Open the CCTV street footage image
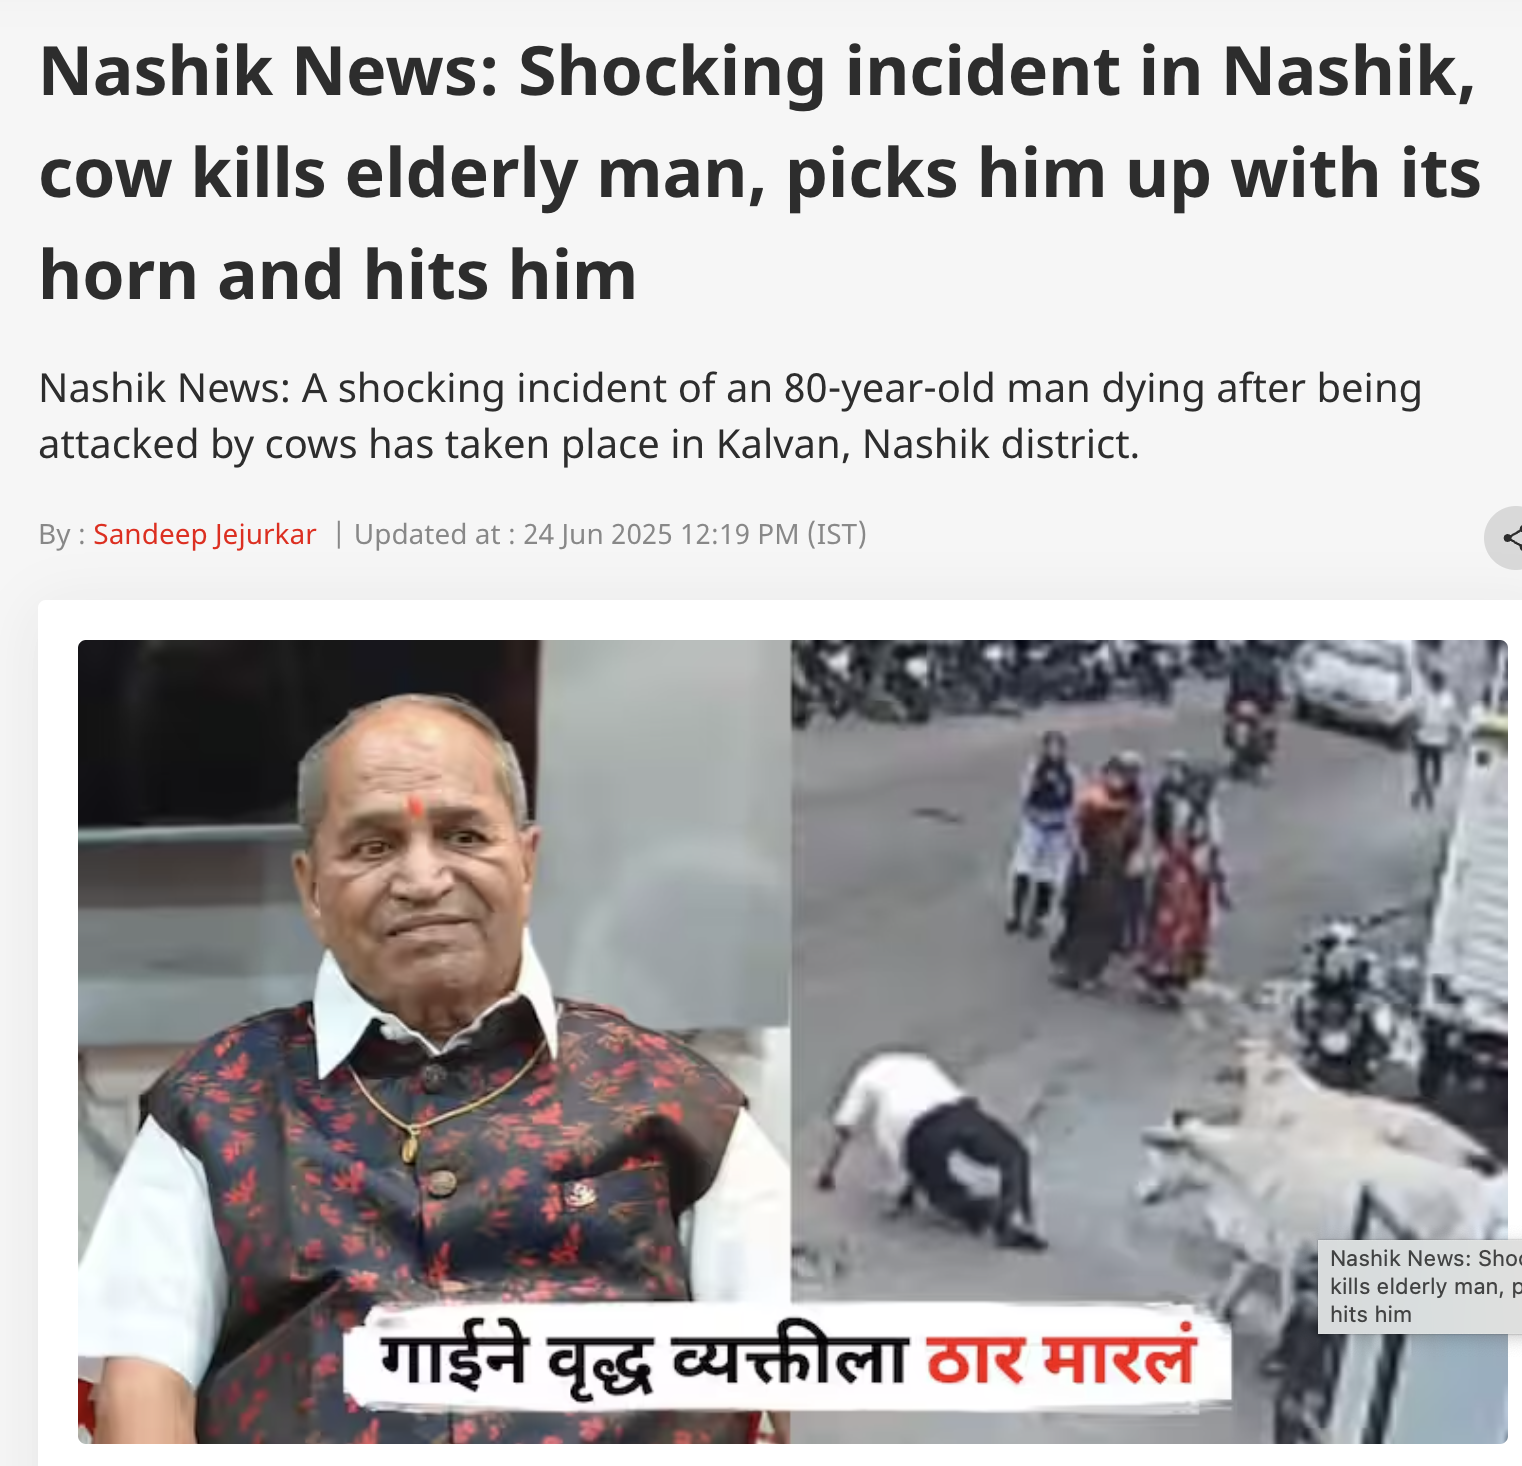This screenshot has height=1466, width=1522. (1149, 1041)
